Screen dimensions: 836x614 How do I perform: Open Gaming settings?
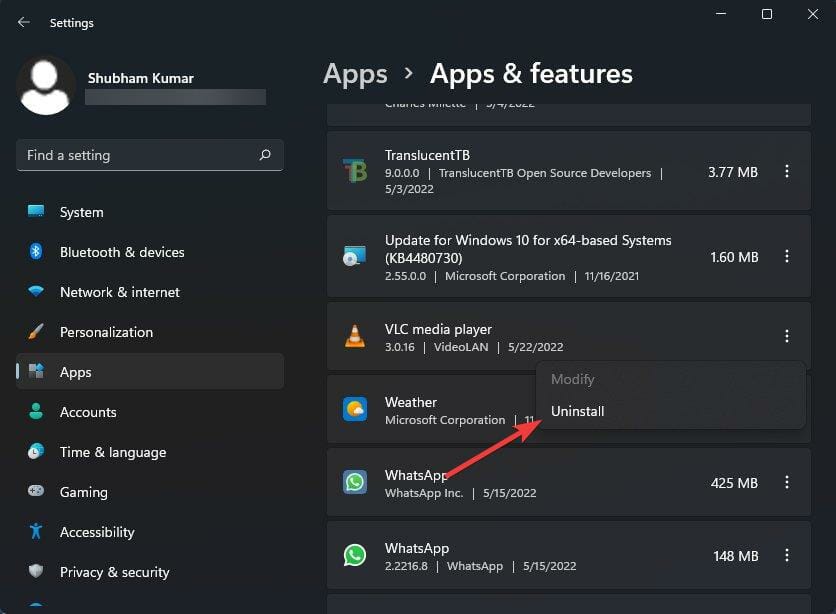pos(150,492)
